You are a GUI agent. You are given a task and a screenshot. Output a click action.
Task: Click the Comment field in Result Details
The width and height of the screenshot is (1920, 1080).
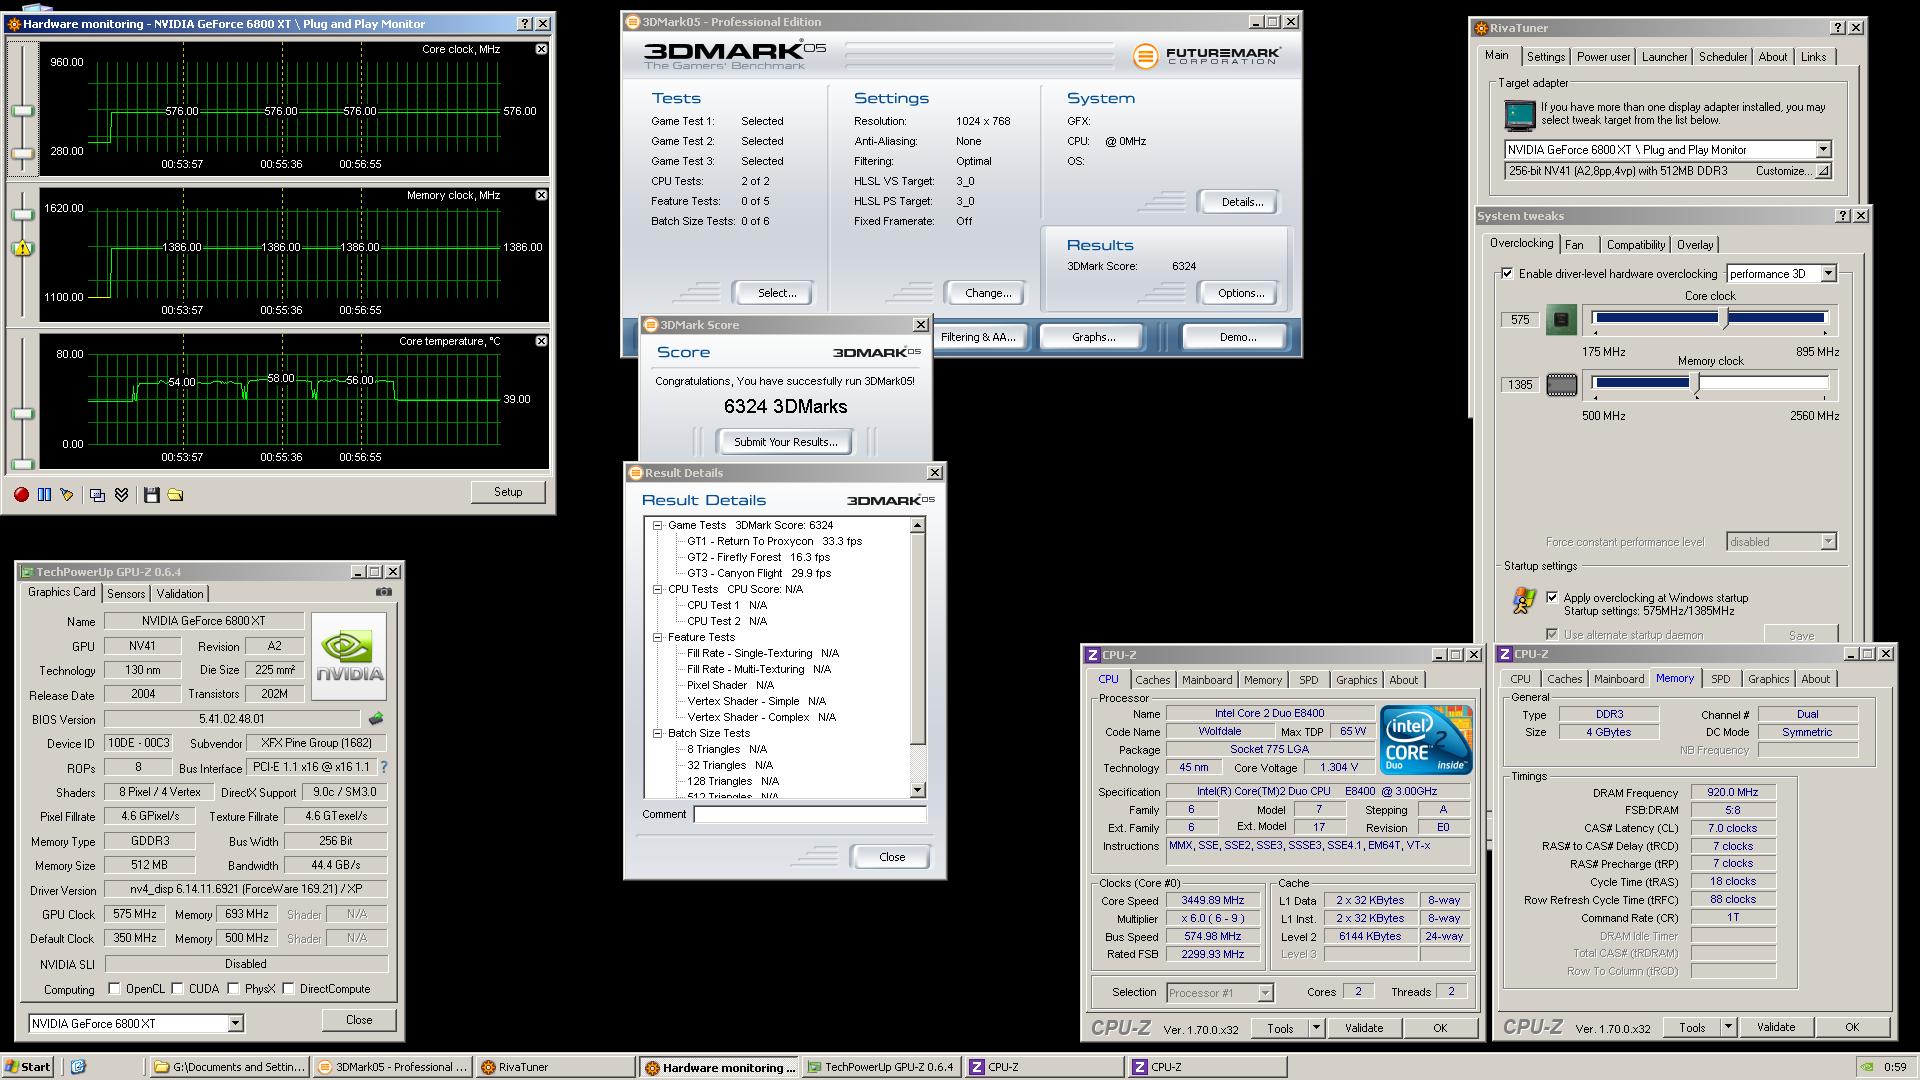tap(810, 814)
